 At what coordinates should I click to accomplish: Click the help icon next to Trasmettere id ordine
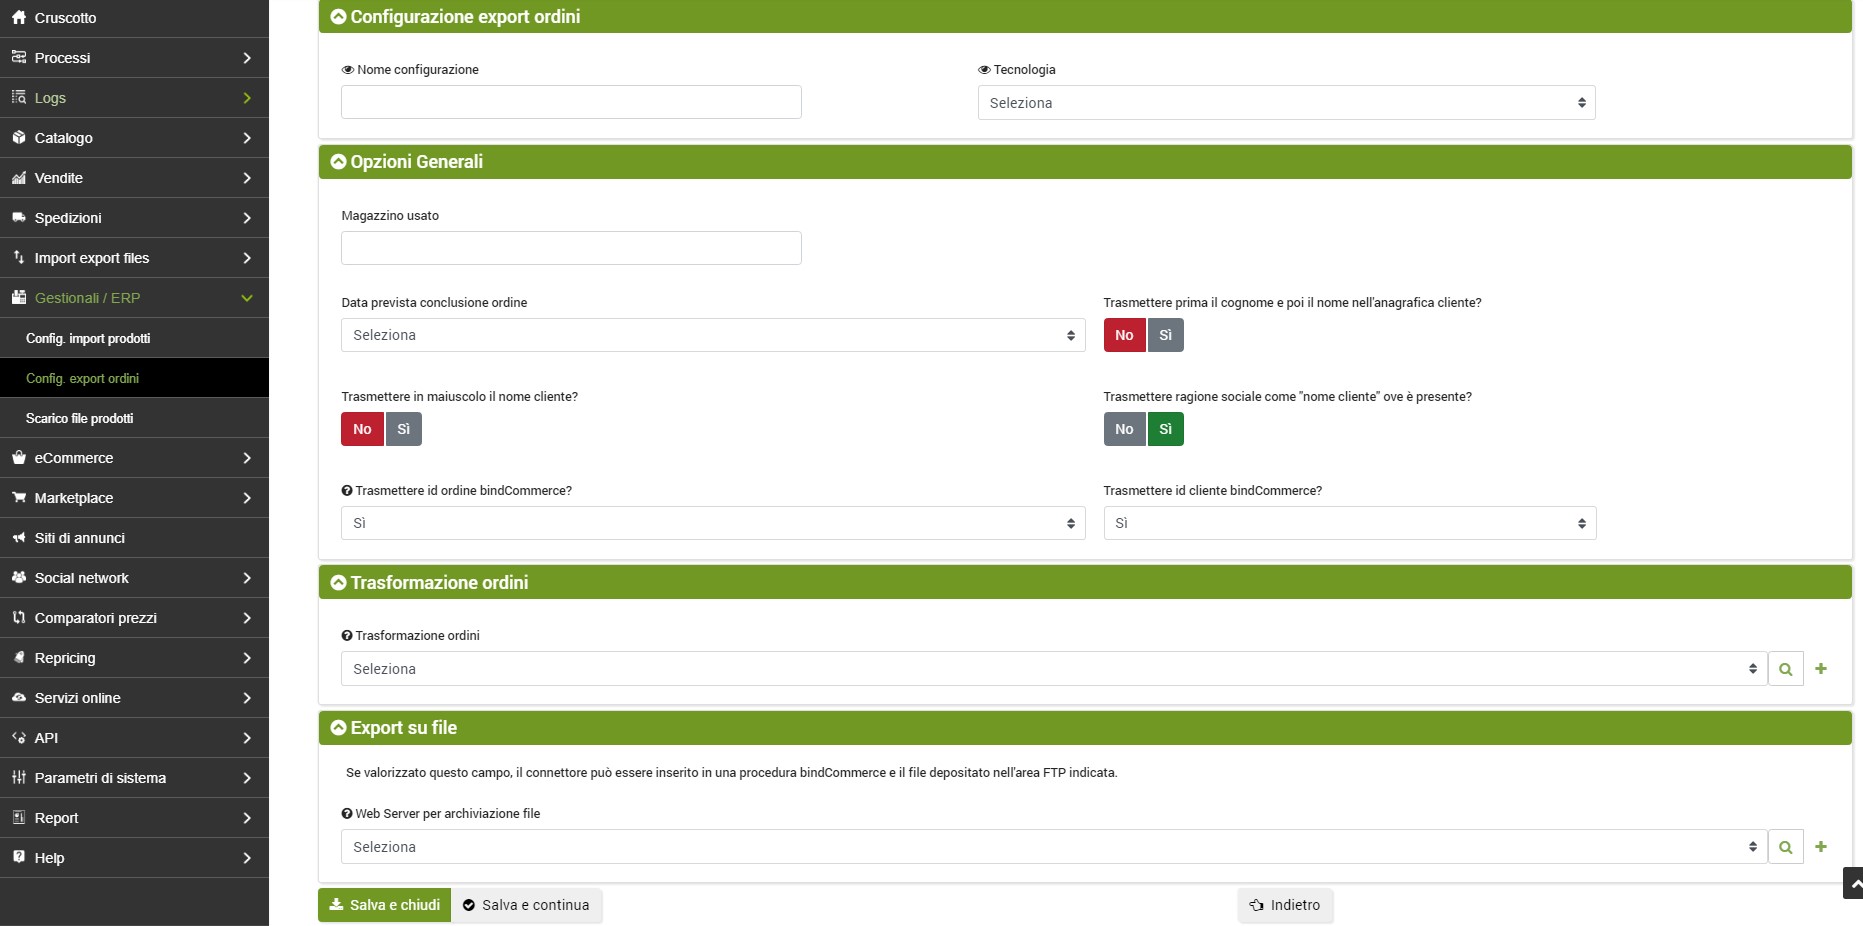click(x=347, y=491)
